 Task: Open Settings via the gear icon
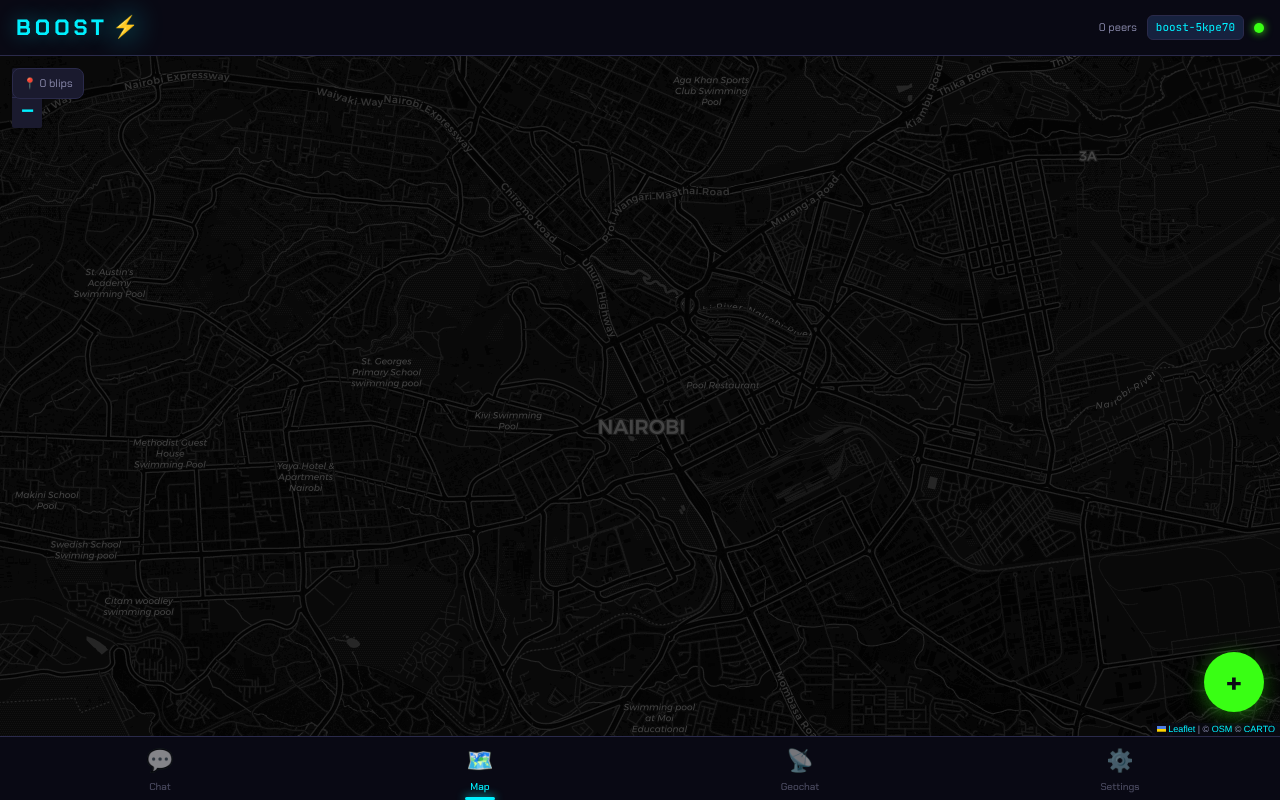pyautogui.click(x=1120, y=761)
